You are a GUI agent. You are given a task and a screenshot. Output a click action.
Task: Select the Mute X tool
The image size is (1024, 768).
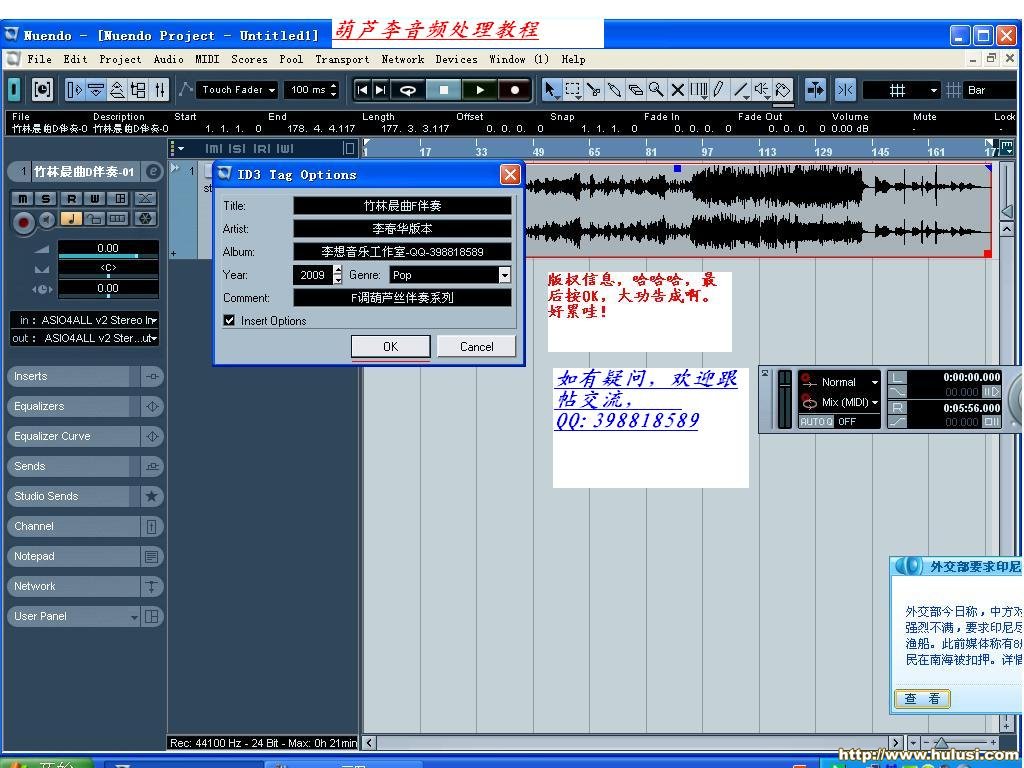click(677, 89)
